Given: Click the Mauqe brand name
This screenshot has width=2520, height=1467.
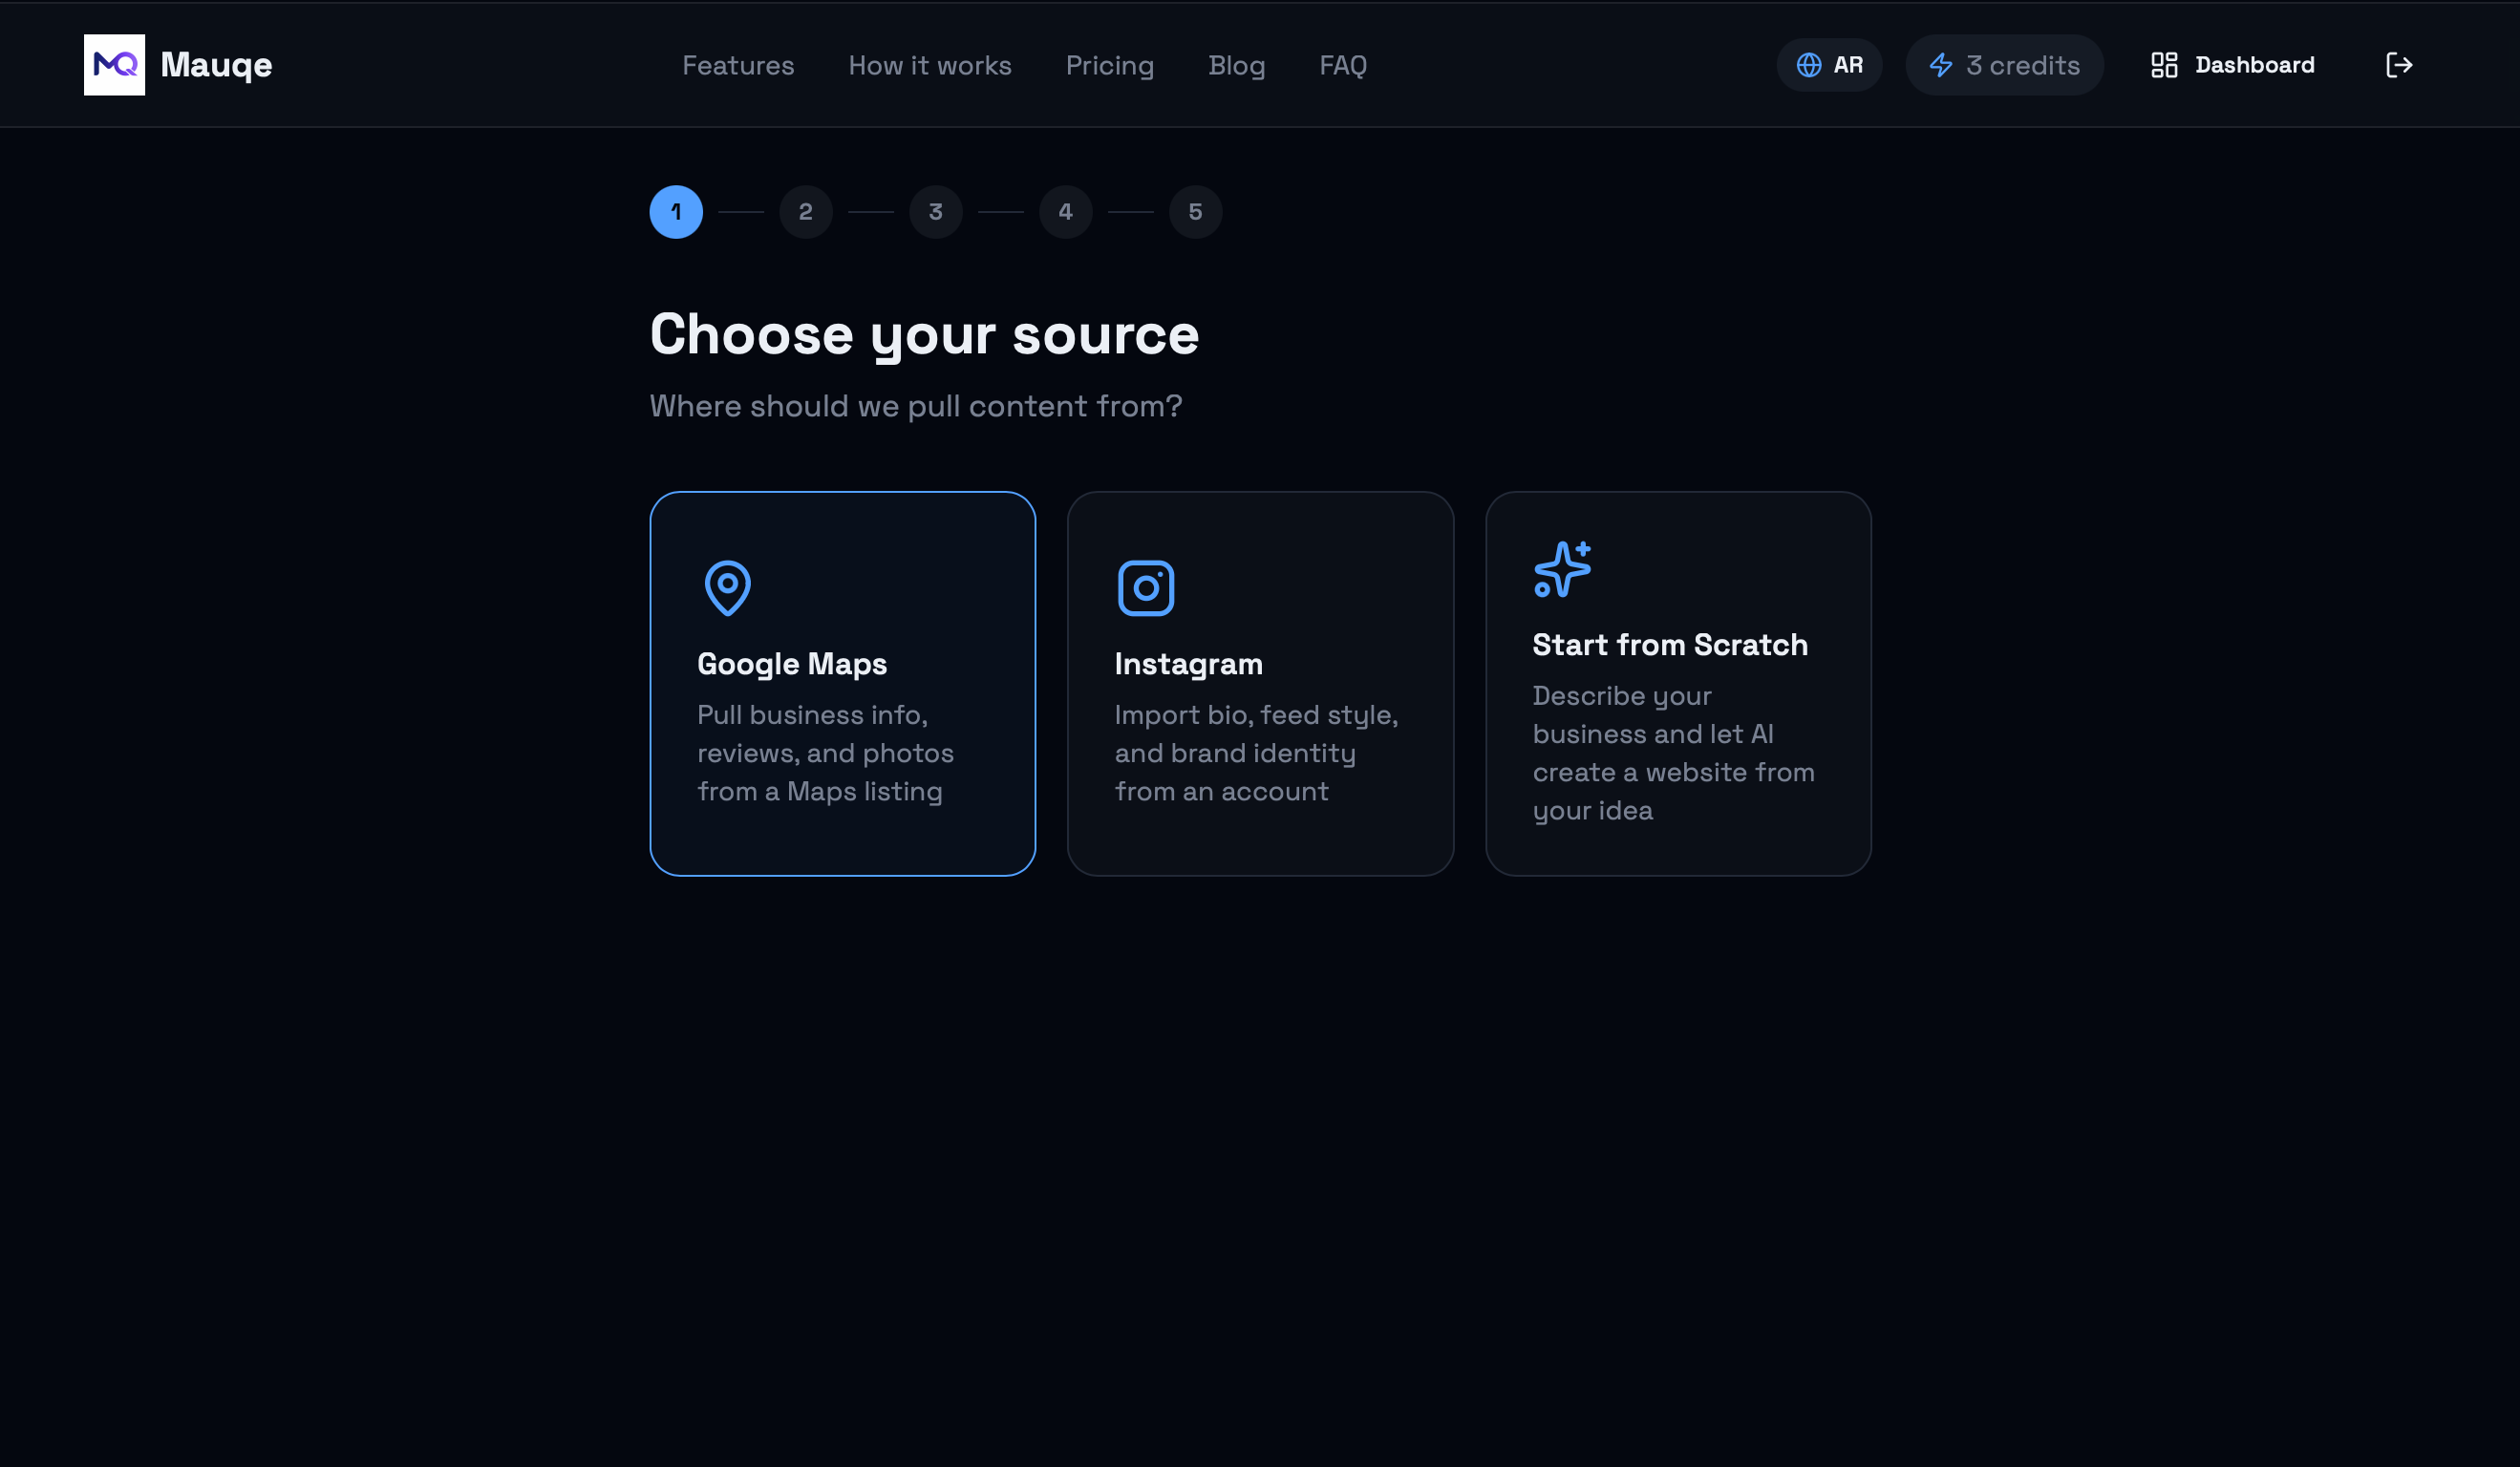Looking at the screenshot, I should (x=216, y=65).
